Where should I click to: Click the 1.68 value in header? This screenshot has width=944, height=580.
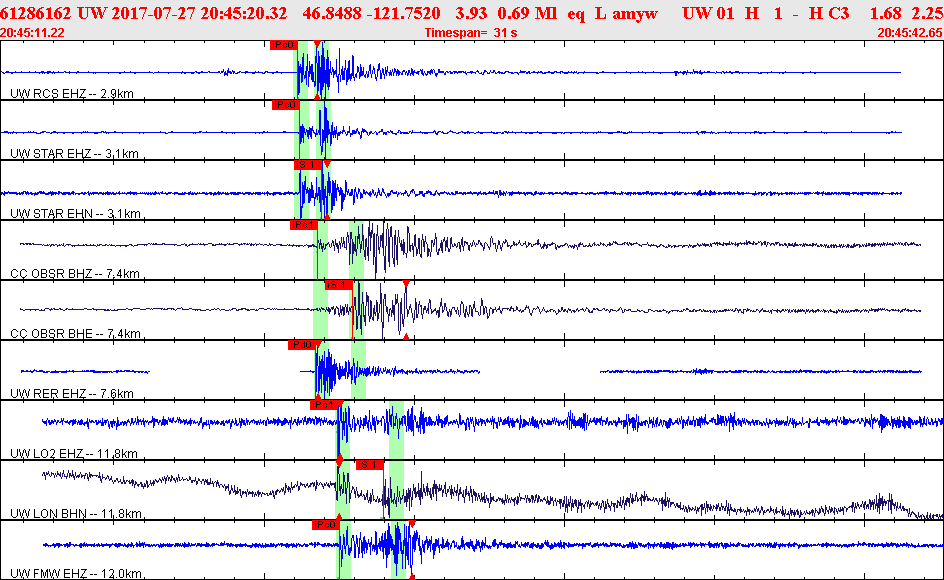[x=886, y=13]
